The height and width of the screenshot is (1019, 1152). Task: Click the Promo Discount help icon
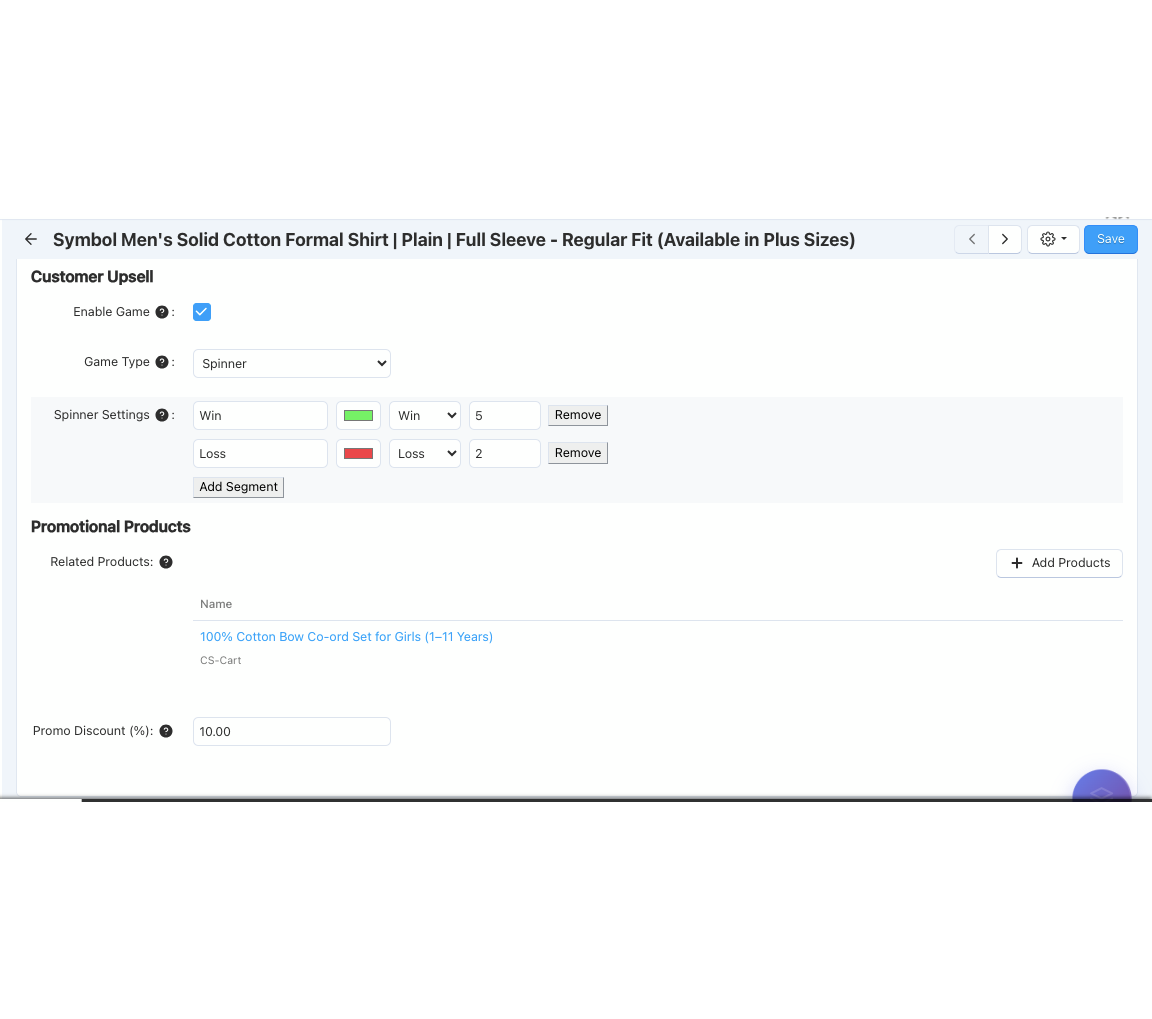[166, 731]
